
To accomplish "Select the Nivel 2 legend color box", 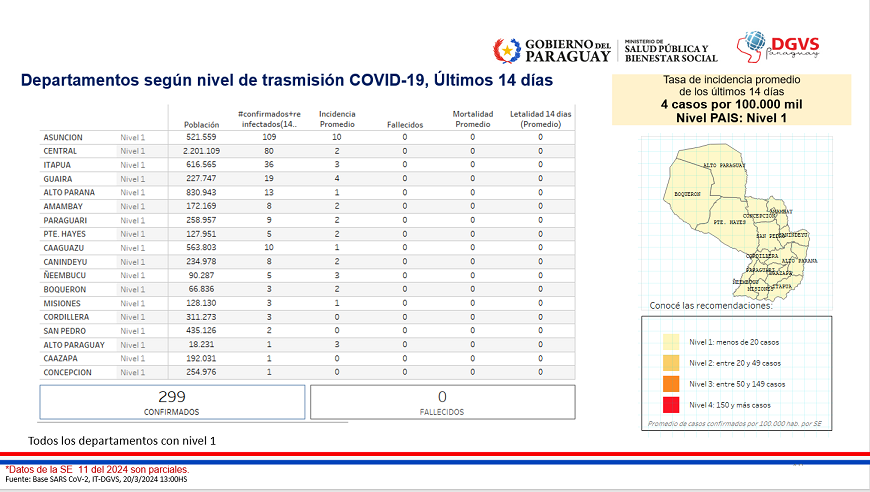I will 670,362.
